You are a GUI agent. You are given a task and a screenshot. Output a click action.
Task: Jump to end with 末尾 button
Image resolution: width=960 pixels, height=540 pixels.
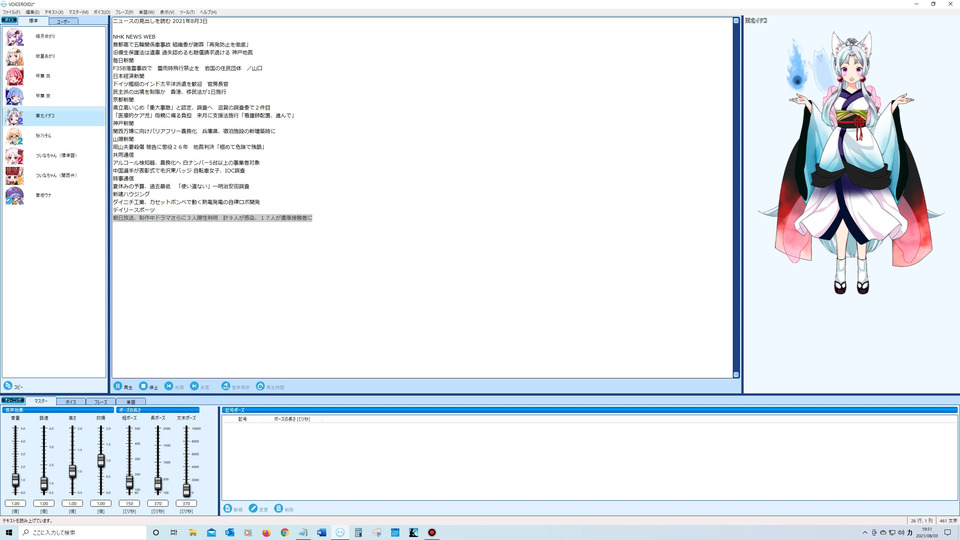coord(200,386)
